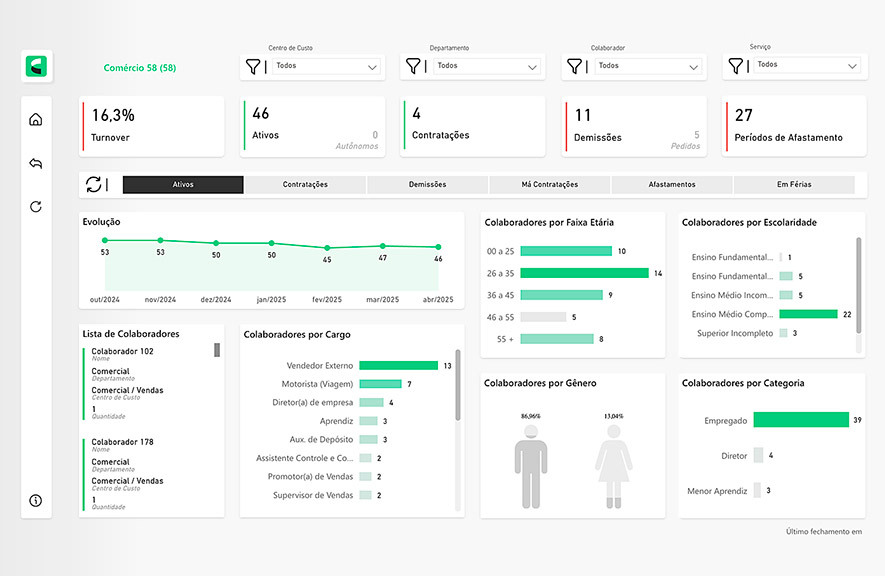Open the Centro de Custo dropdown
The image size is (885, 576).
pos(325,66)
